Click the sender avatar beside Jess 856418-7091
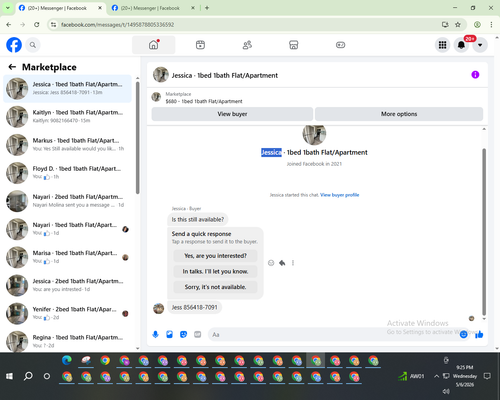Viewport: 500px width, 400px height. tap(158, 308)
